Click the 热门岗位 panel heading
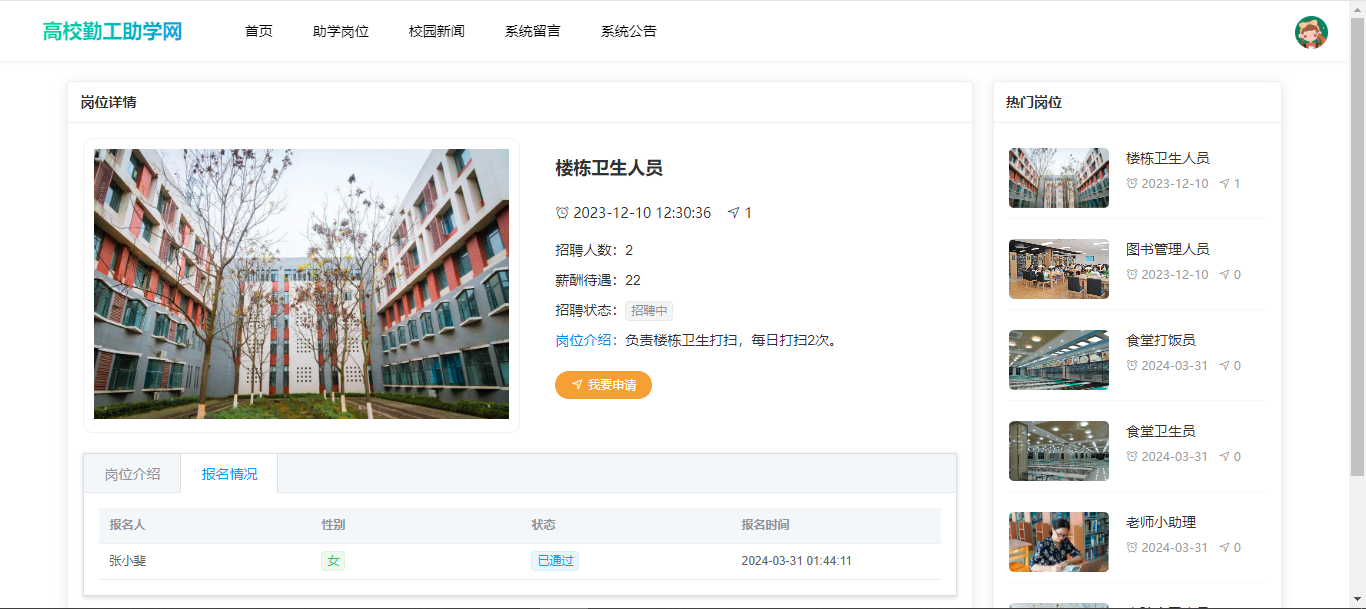Screen dimensions: 1366x609 (x=1034, y=102)
